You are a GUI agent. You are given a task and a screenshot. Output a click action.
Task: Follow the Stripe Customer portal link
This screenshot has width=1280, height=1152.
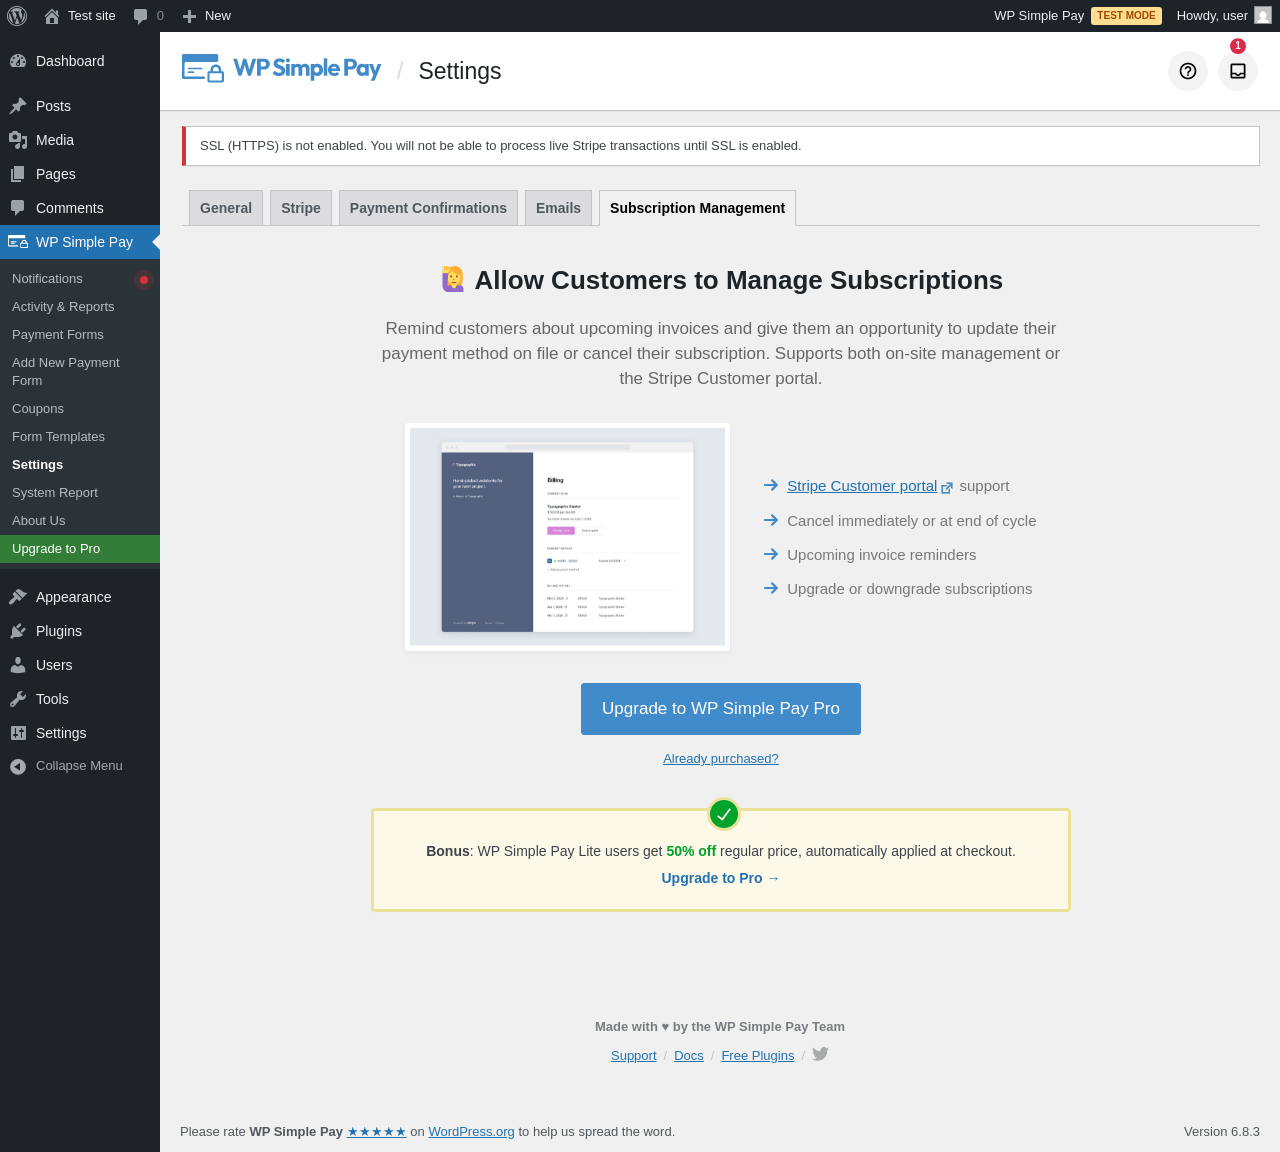coord(862,486)
